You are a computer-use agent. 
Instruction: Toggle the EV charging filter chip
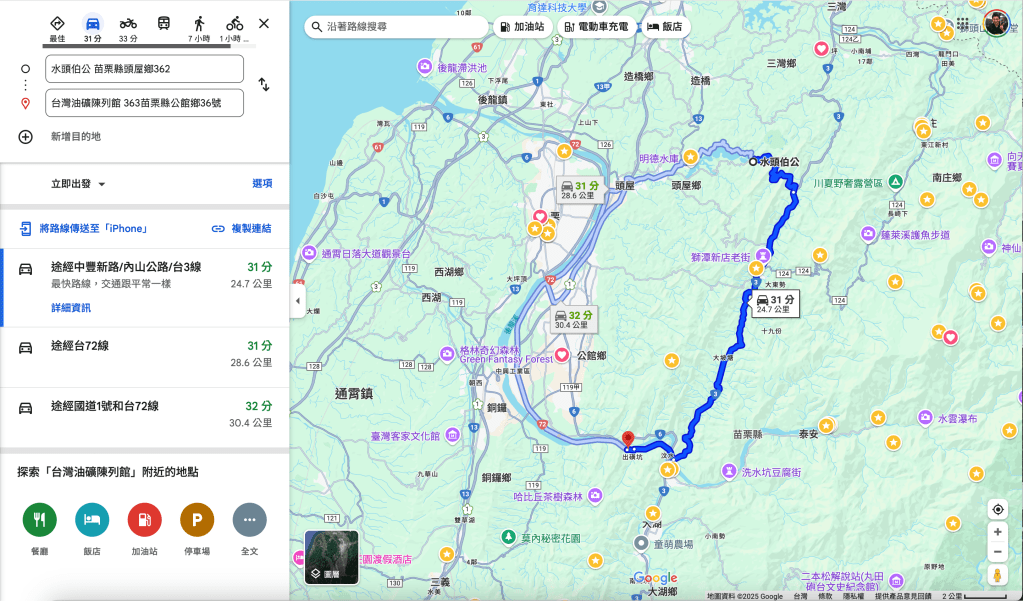click(596, 27)
